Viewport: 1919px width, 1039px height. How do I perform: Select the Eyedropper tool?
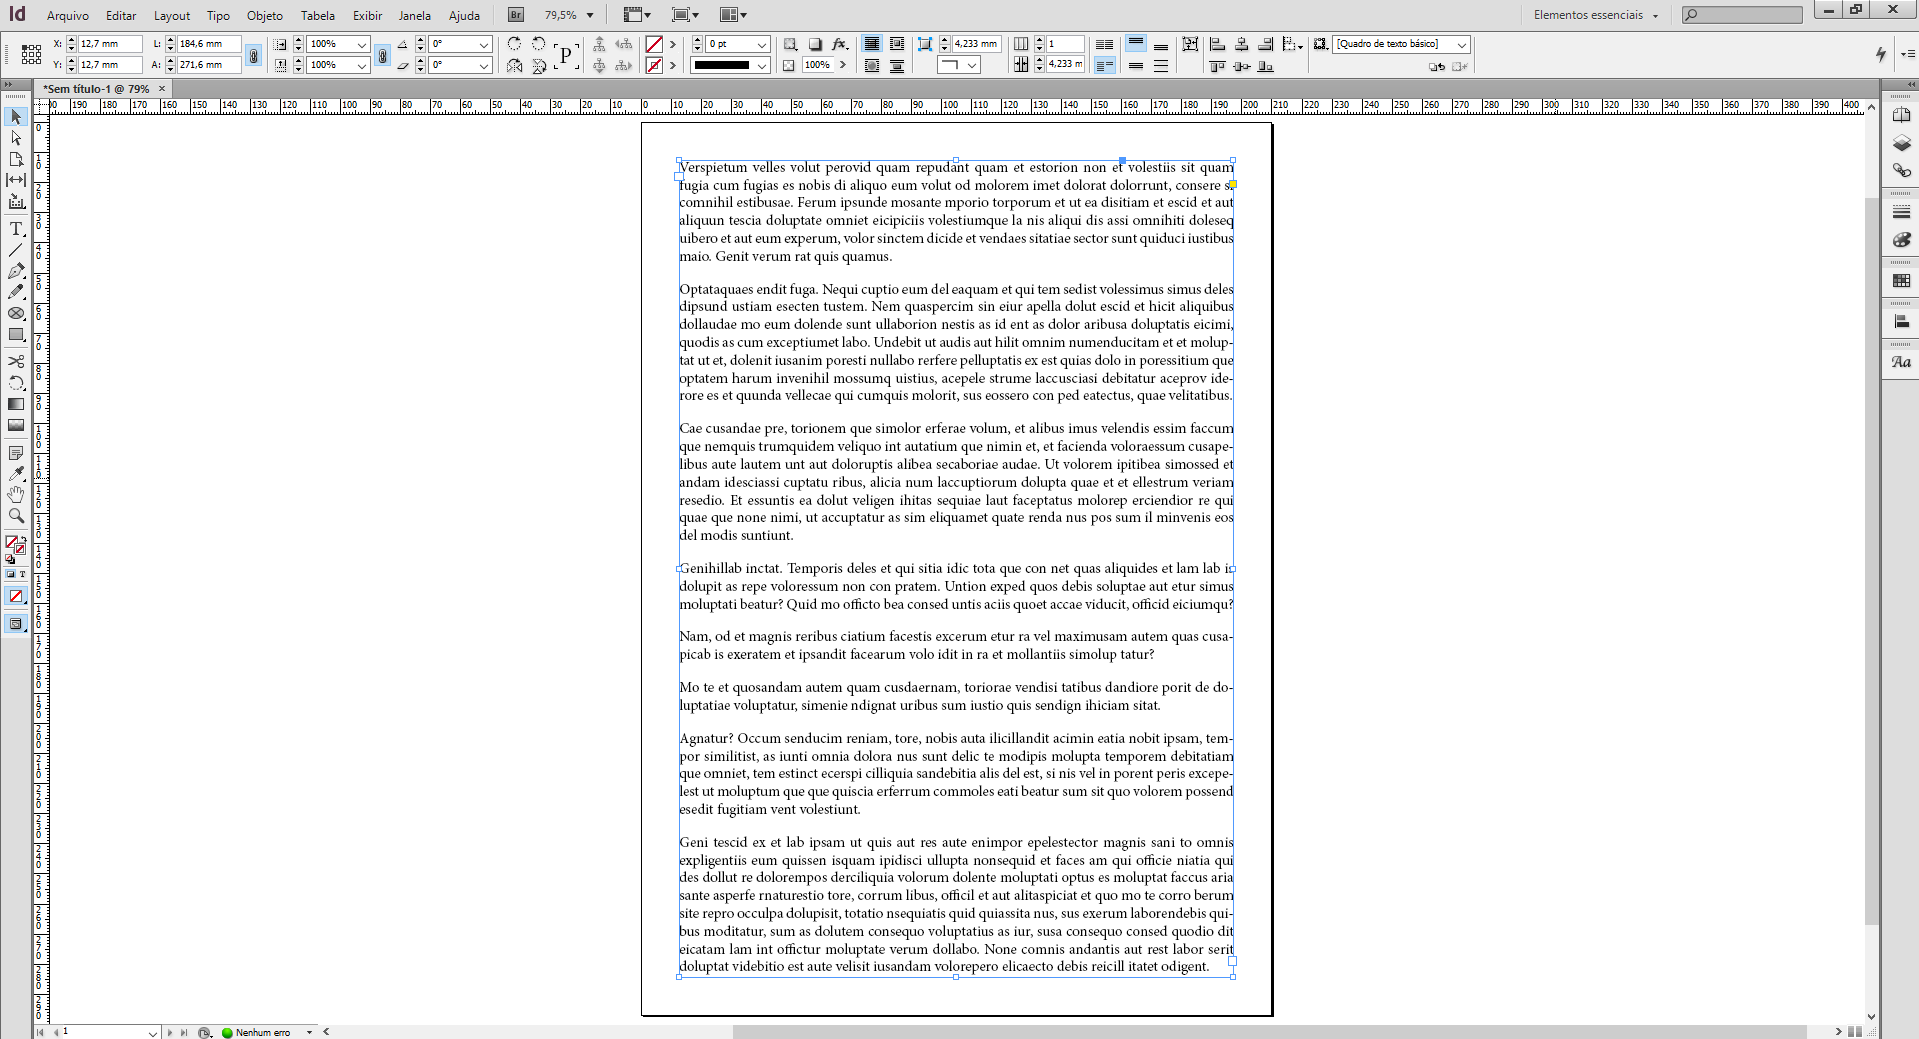(x=16, y=474)
